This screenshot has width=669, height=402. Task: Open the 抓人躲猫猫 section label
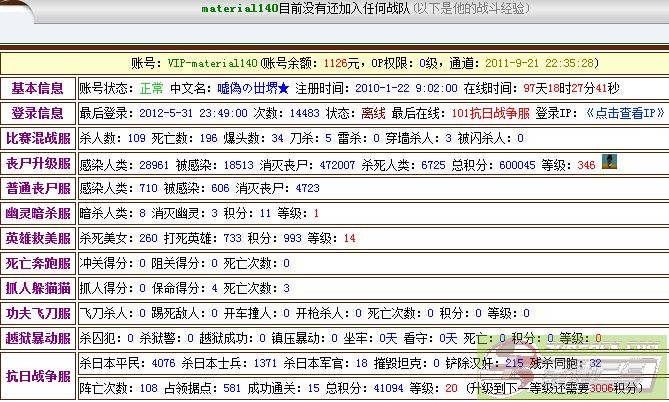coord(37,288)
